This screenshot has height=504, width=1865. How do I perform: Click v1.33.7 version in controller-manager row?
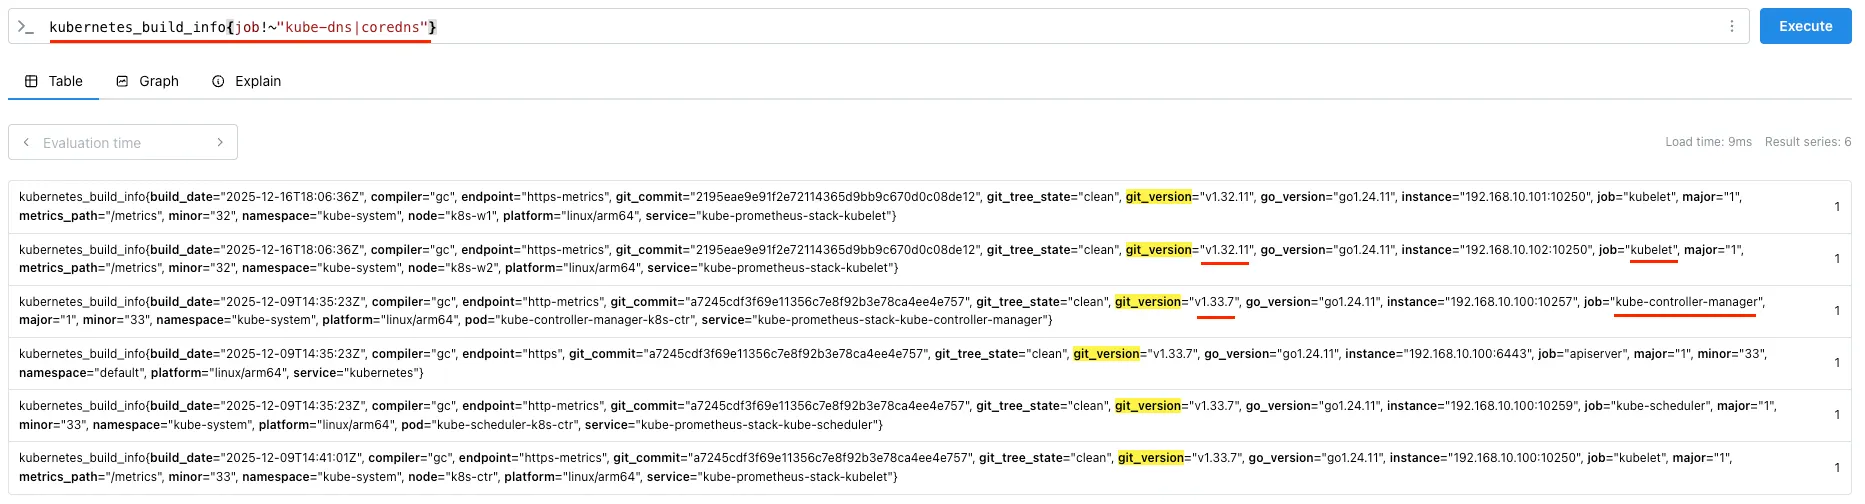1215,302
